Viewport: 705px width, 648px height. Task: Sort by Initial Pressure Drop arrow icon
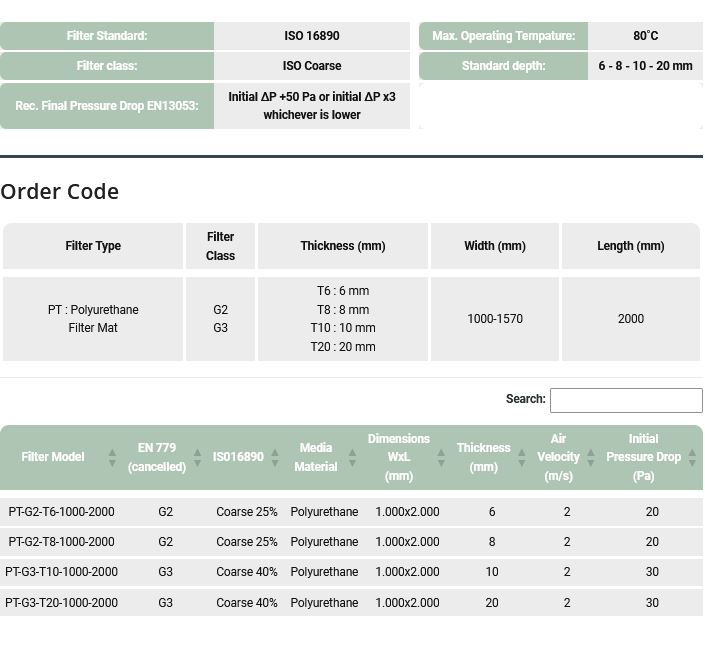(692, 457)
